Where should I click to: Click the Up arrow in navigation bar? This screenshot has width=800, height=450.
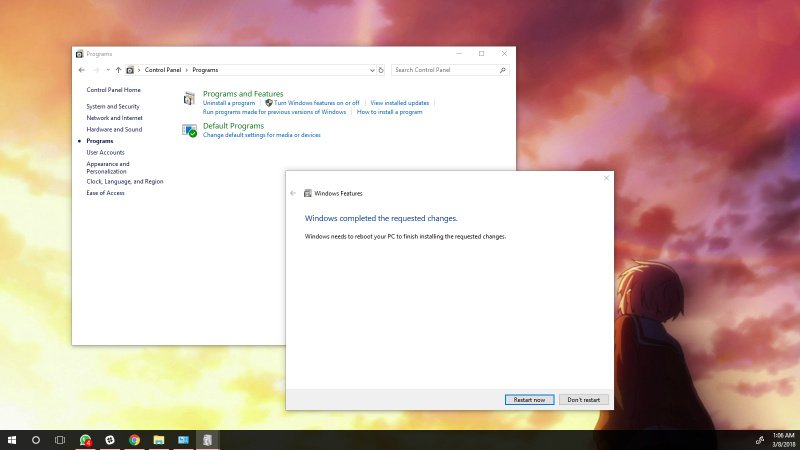pos(118,70)
